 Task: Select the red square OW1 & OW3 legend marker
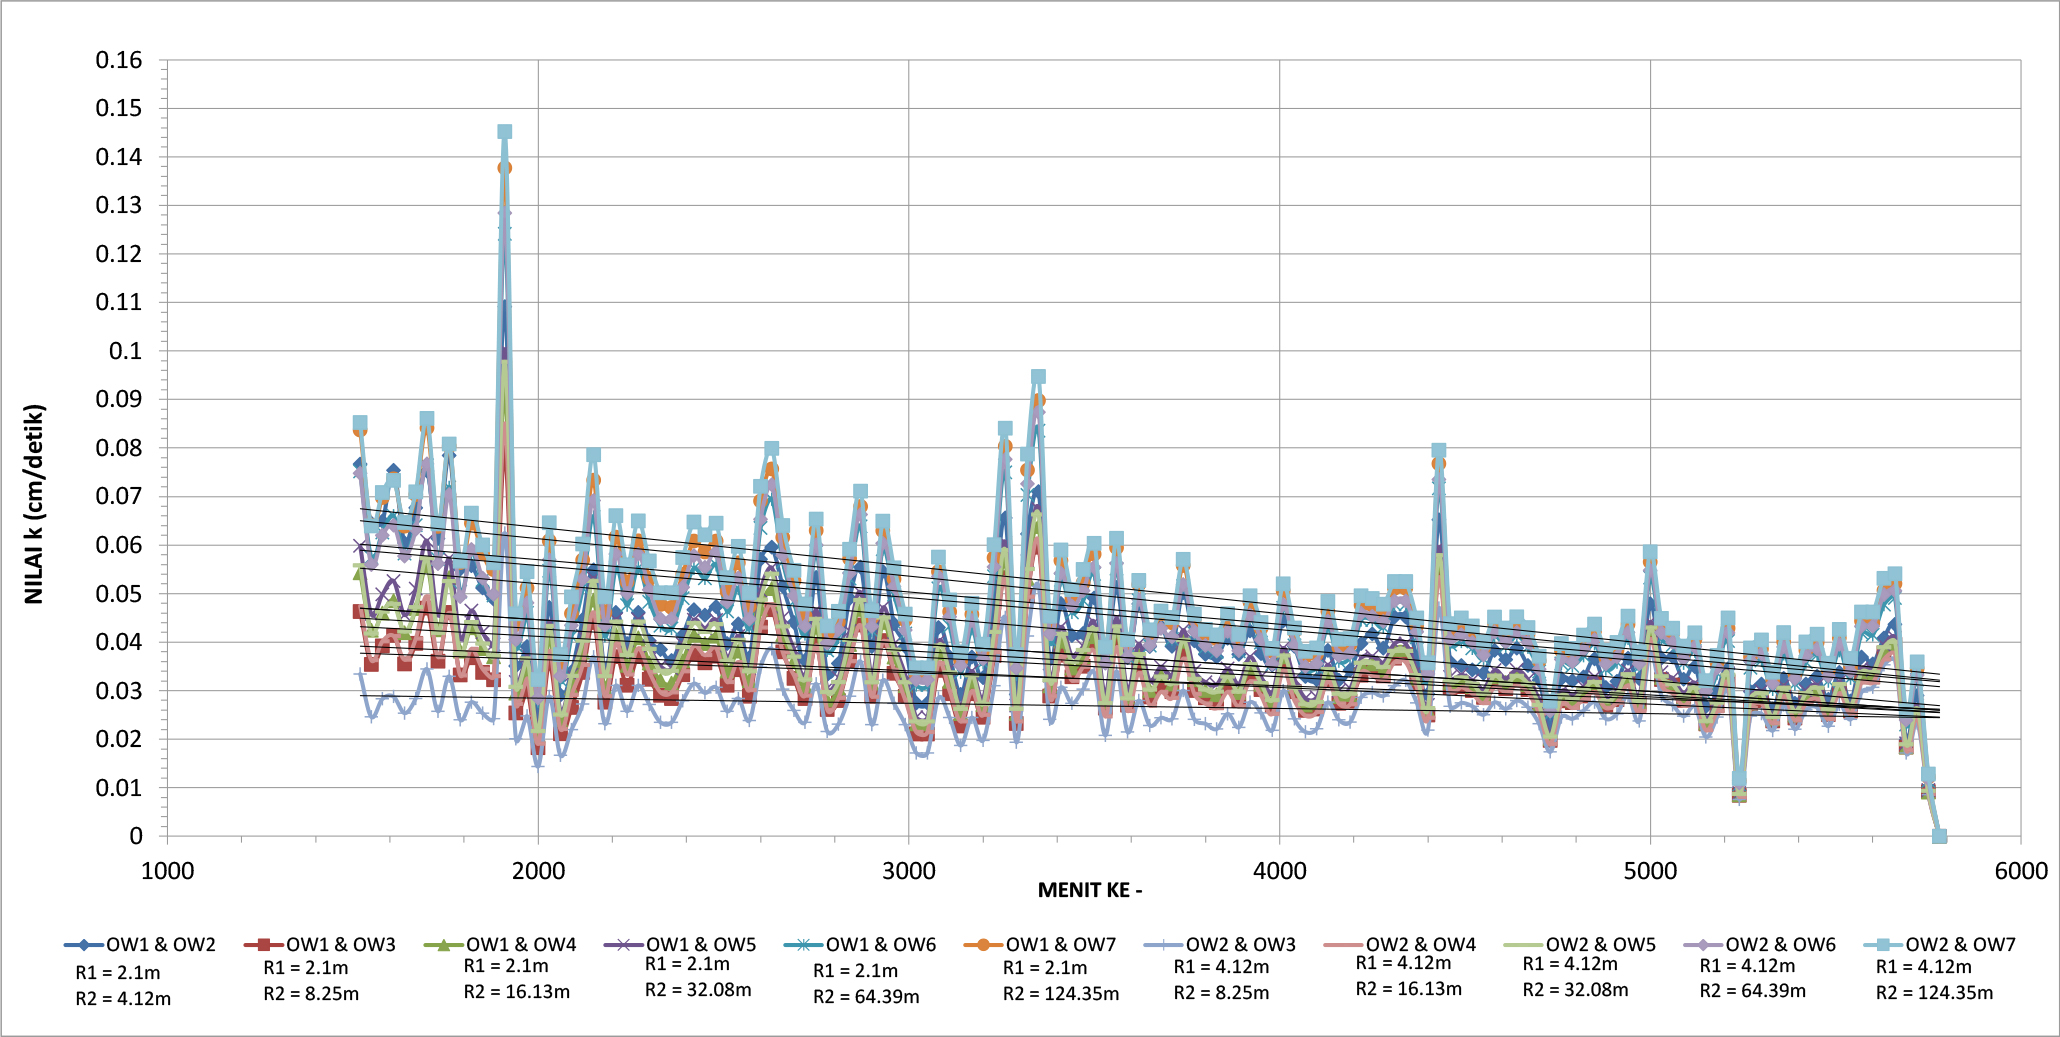pos(265,944)
